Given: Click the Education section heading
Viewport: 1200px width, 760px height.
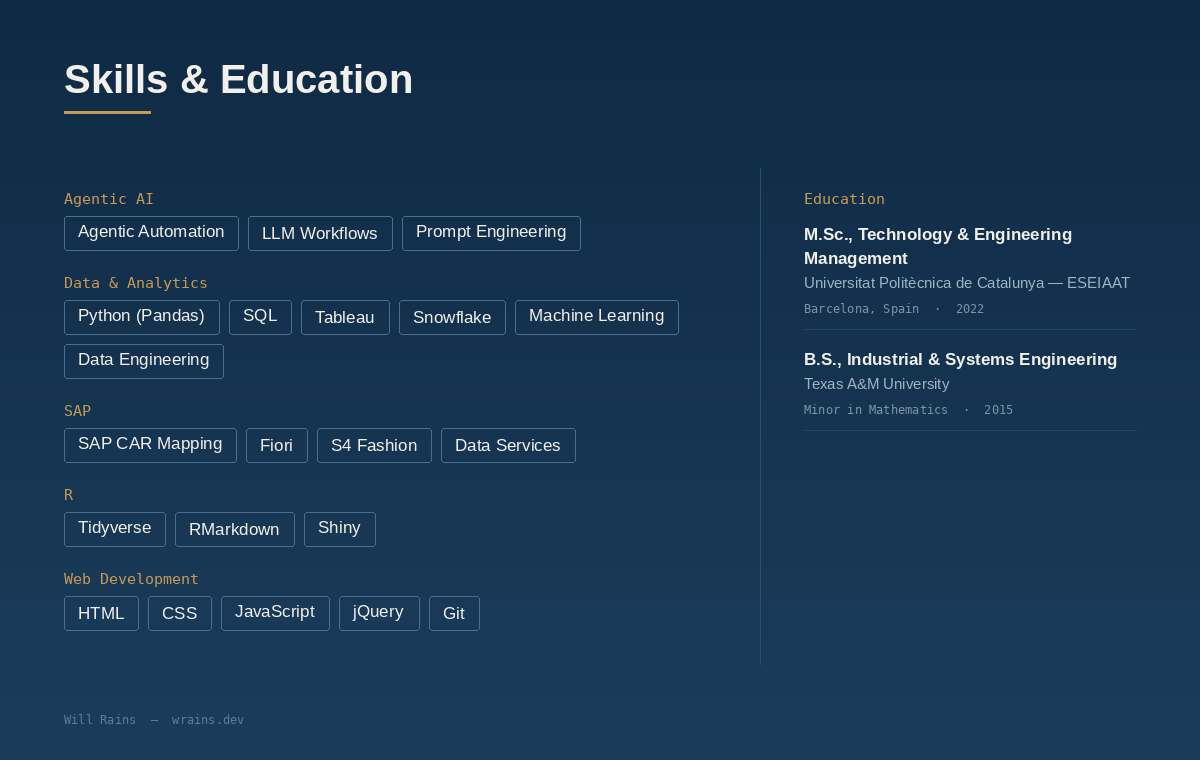Looking at the screenshot, I should coord(844,199).
